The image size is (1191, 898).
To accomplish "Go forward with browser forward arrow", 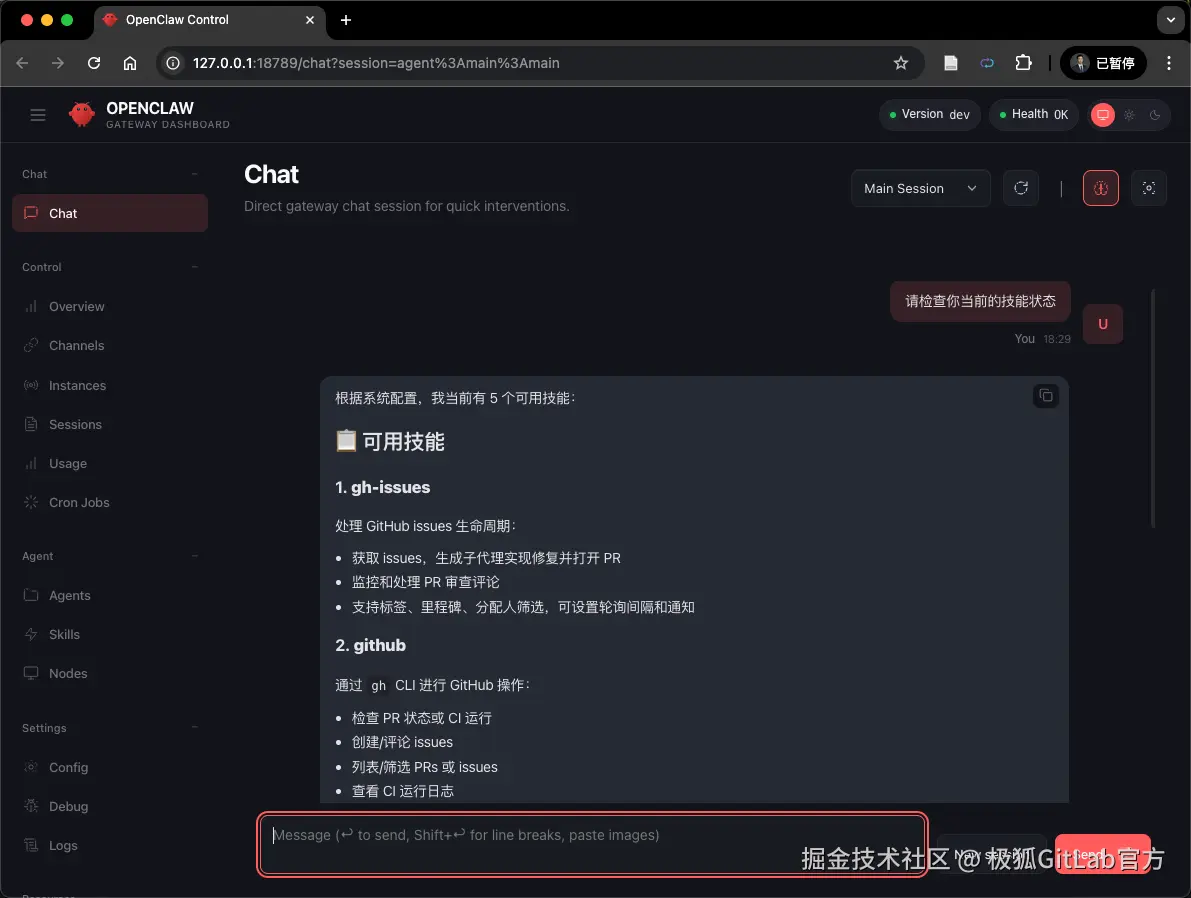I will click(x=58, y=63).
